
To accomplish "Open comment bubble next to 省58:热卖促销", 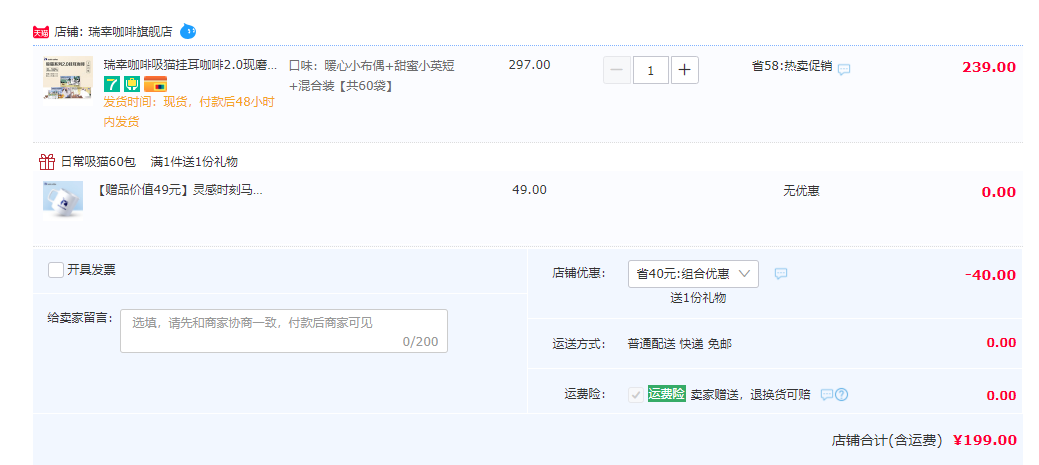I will coord(844,69).
